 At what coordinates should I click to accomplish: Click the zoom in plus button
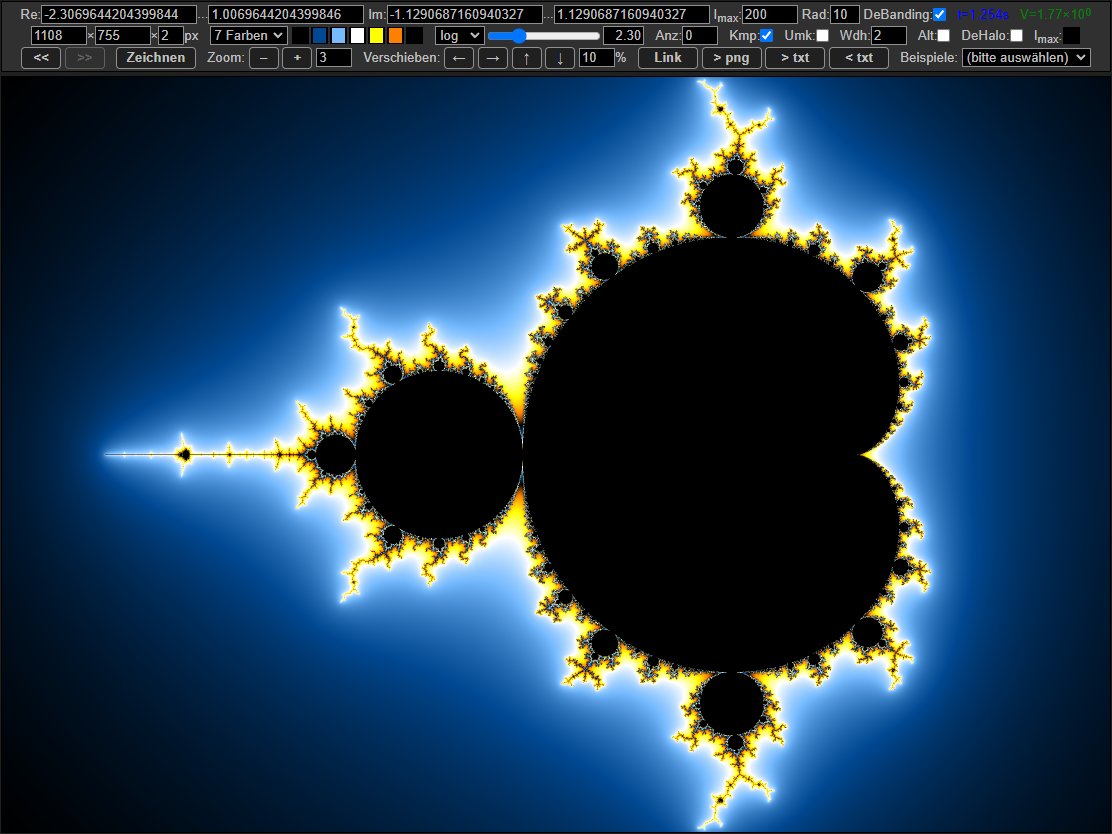pyautogui.click(x=297, y=58)
